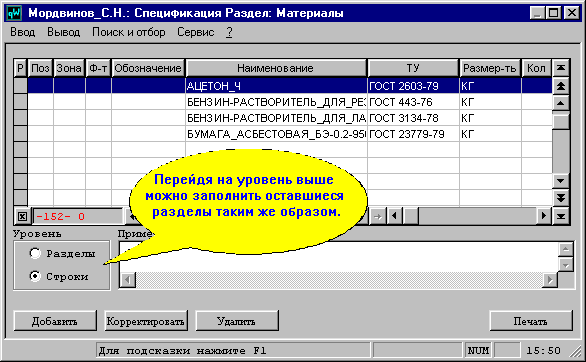Select the БЕНЗИН-РАСТВОРИТЕЛЬ_ДЛЯ_РЕЗ name cell
Viewport: 586px width, 362px height.
pyautogui.click(x=276, y=102)
